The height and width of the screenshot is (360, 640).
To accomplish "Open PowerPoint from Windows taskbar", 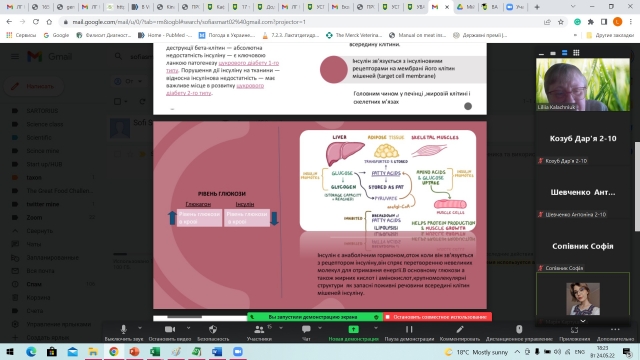I will (x=134, y=351).
